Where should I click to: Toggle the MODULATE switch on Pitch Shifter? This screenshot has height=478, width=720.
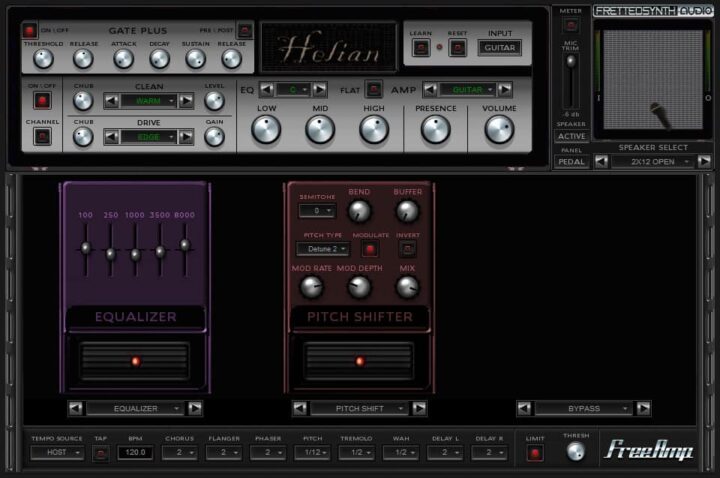tap(370, 248)
